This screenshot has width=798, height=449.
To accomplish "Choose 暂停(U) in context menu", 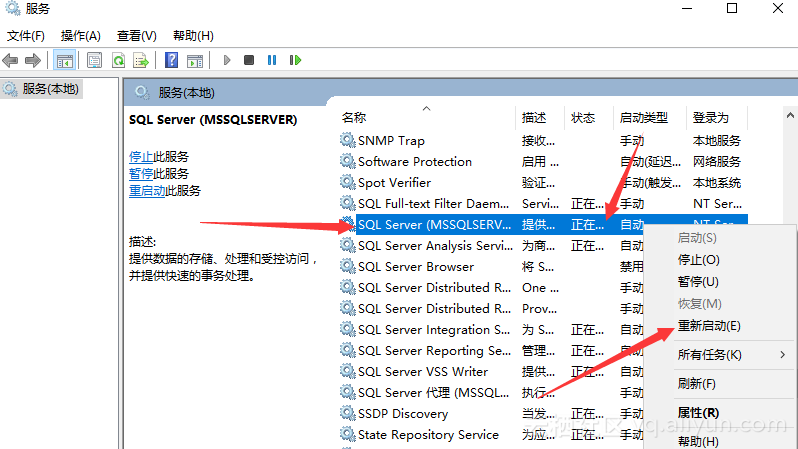I will (698, 282).
